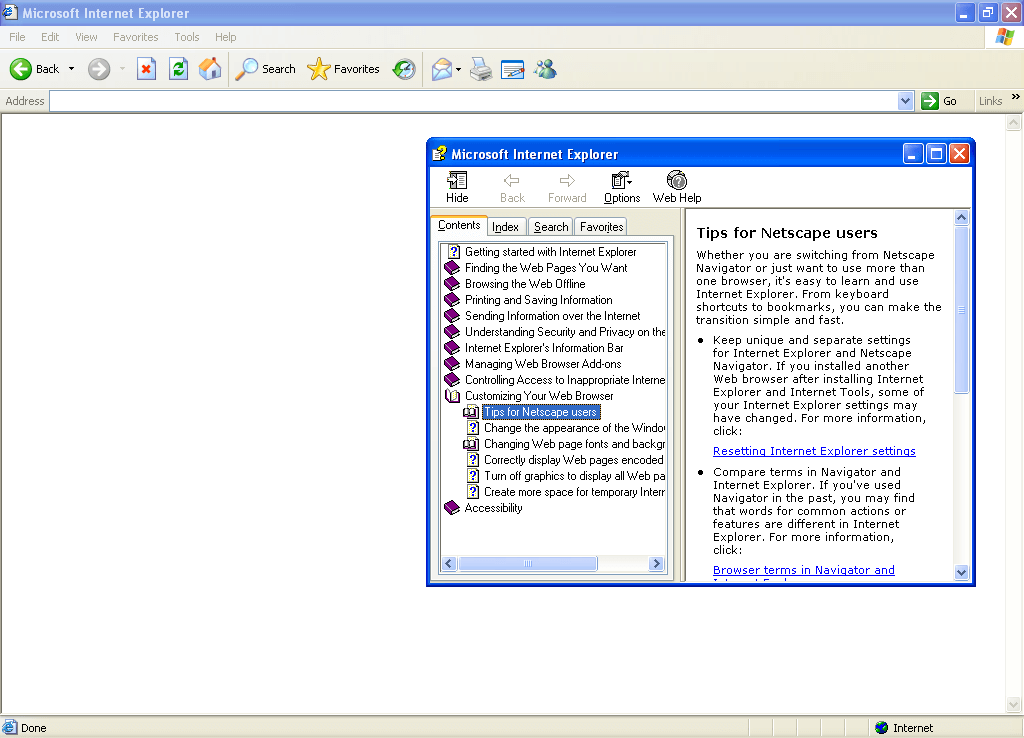The image size is (1024, 738).
Task: Click the Web Help globe icon
Action: point(677,180)
